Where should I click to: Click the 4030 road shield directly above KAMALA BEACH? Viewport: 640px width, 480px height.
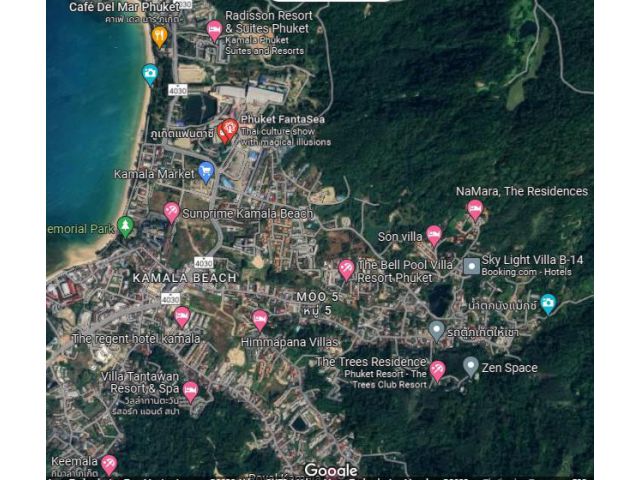pyautogui.click(x=203, y=263)
